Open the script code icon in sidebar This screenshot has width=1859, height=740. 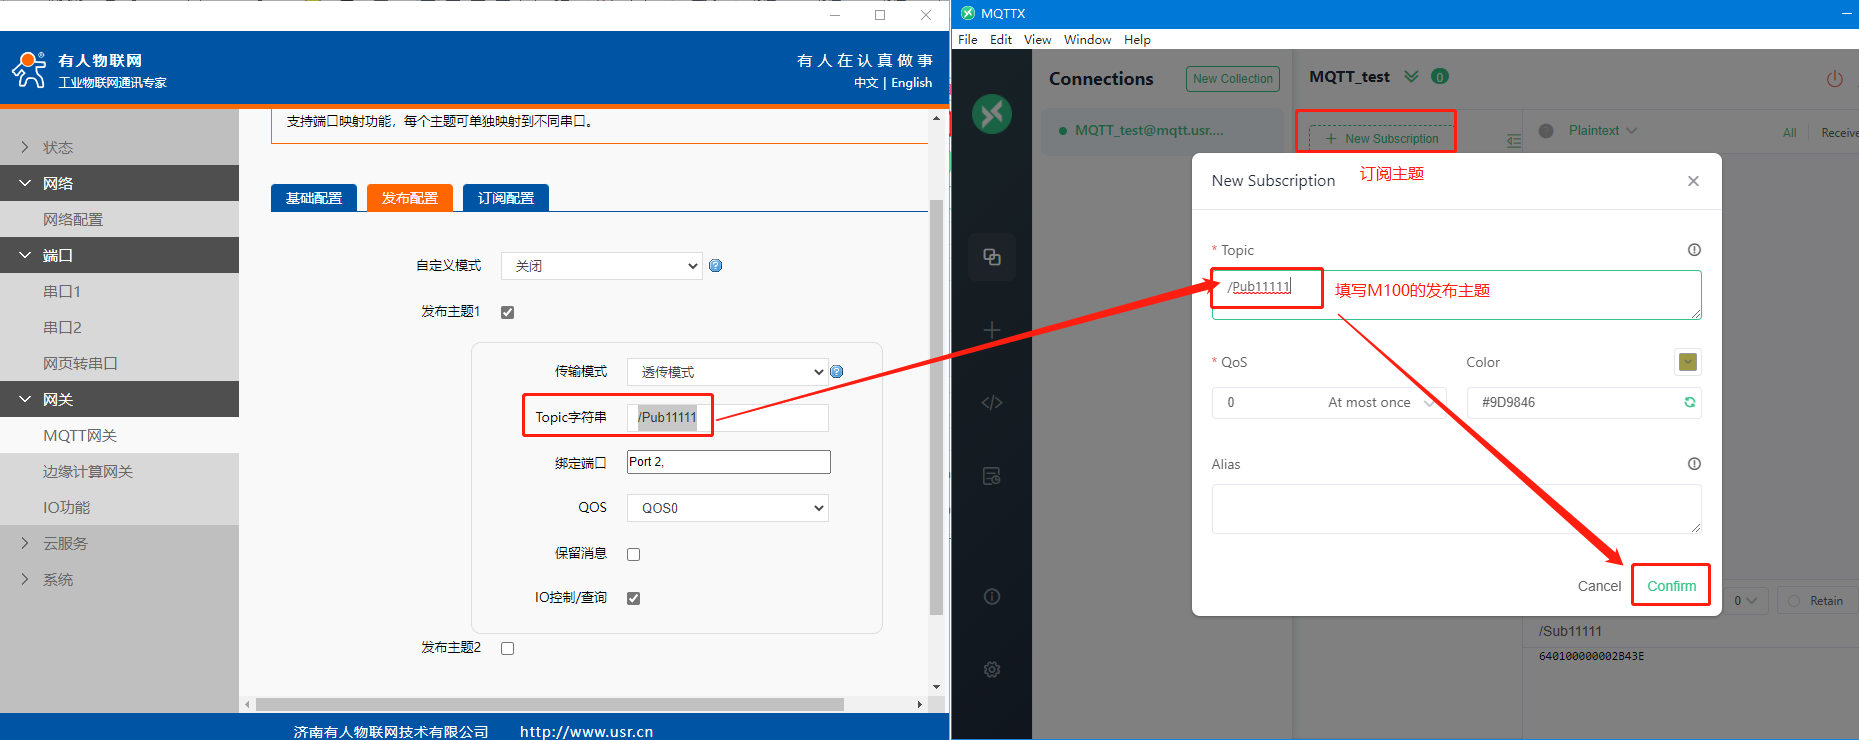pos(991,403)
